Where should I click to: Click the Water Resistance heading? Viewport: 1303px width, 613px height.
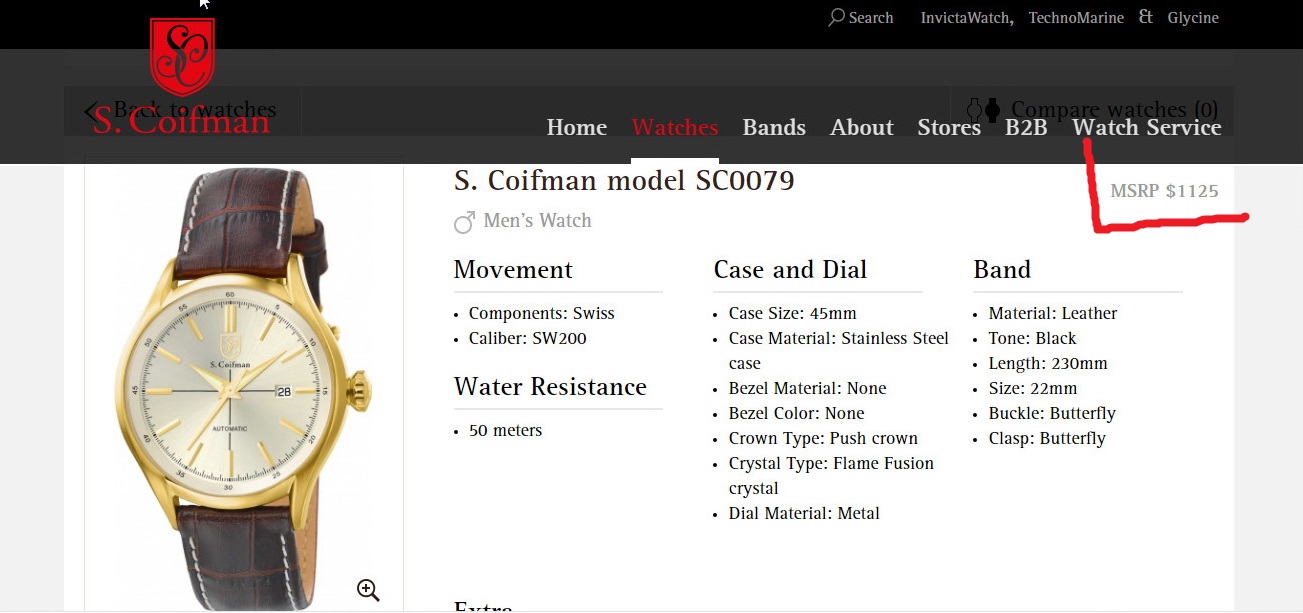tap(550, 387)
